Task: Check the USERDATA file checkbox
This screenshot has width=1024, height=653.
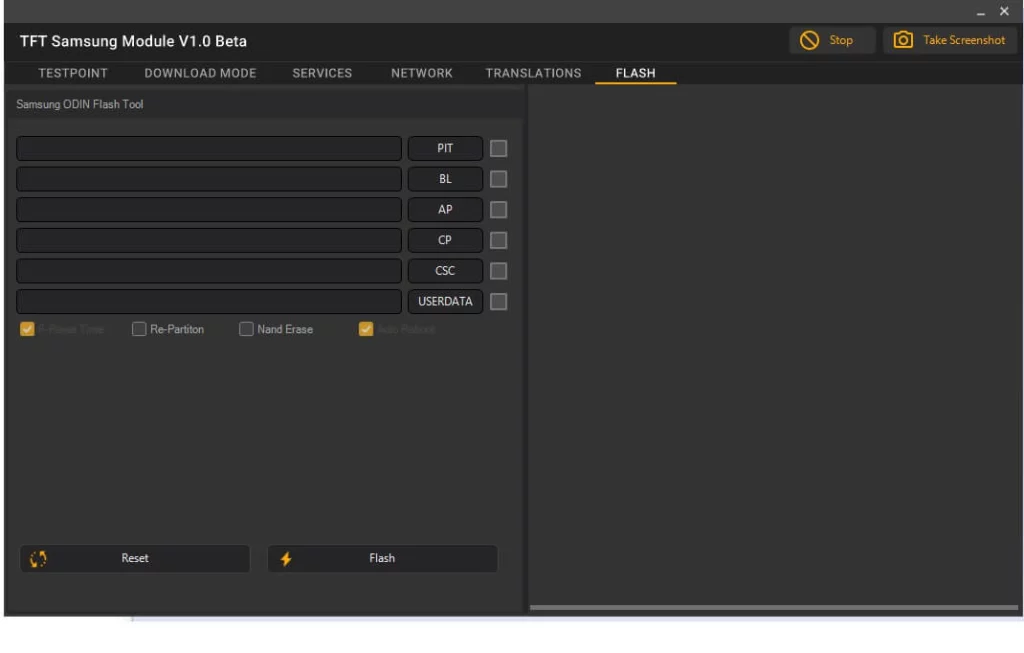Action: click(x=498, y=302)
